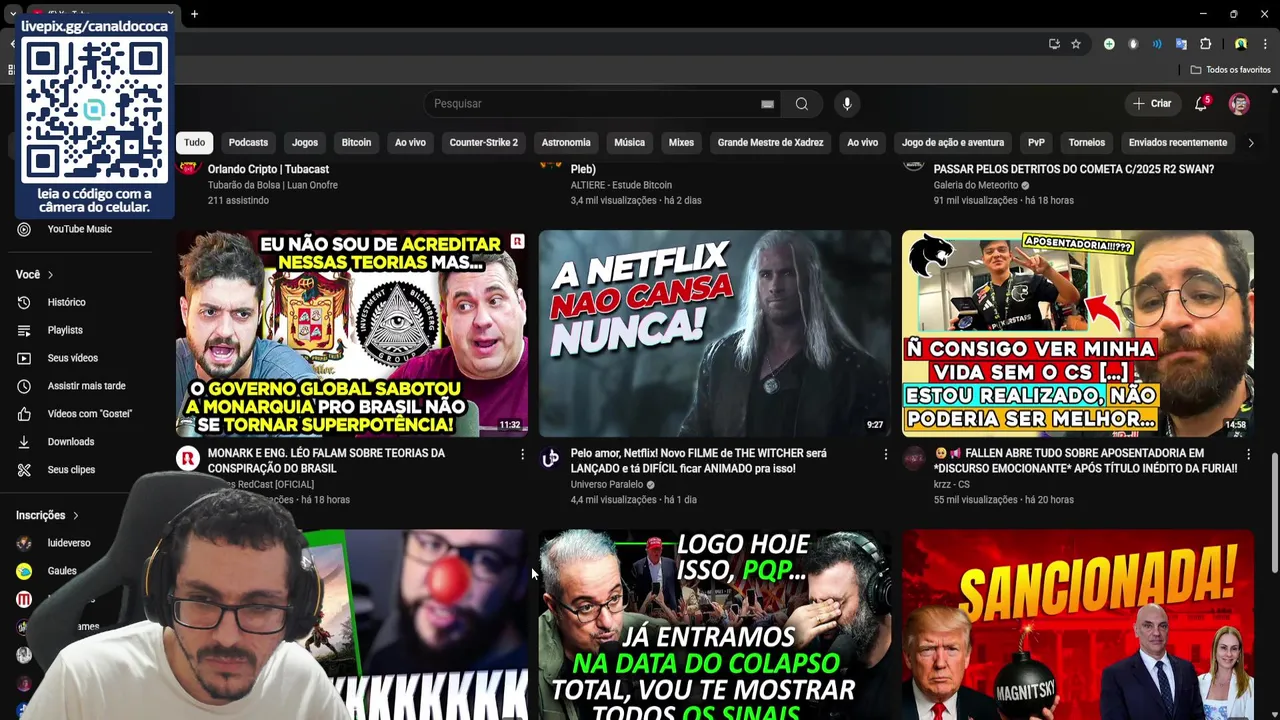Open Histórico in the sidebar
The image size is (1280, 720).
[66, 302]
